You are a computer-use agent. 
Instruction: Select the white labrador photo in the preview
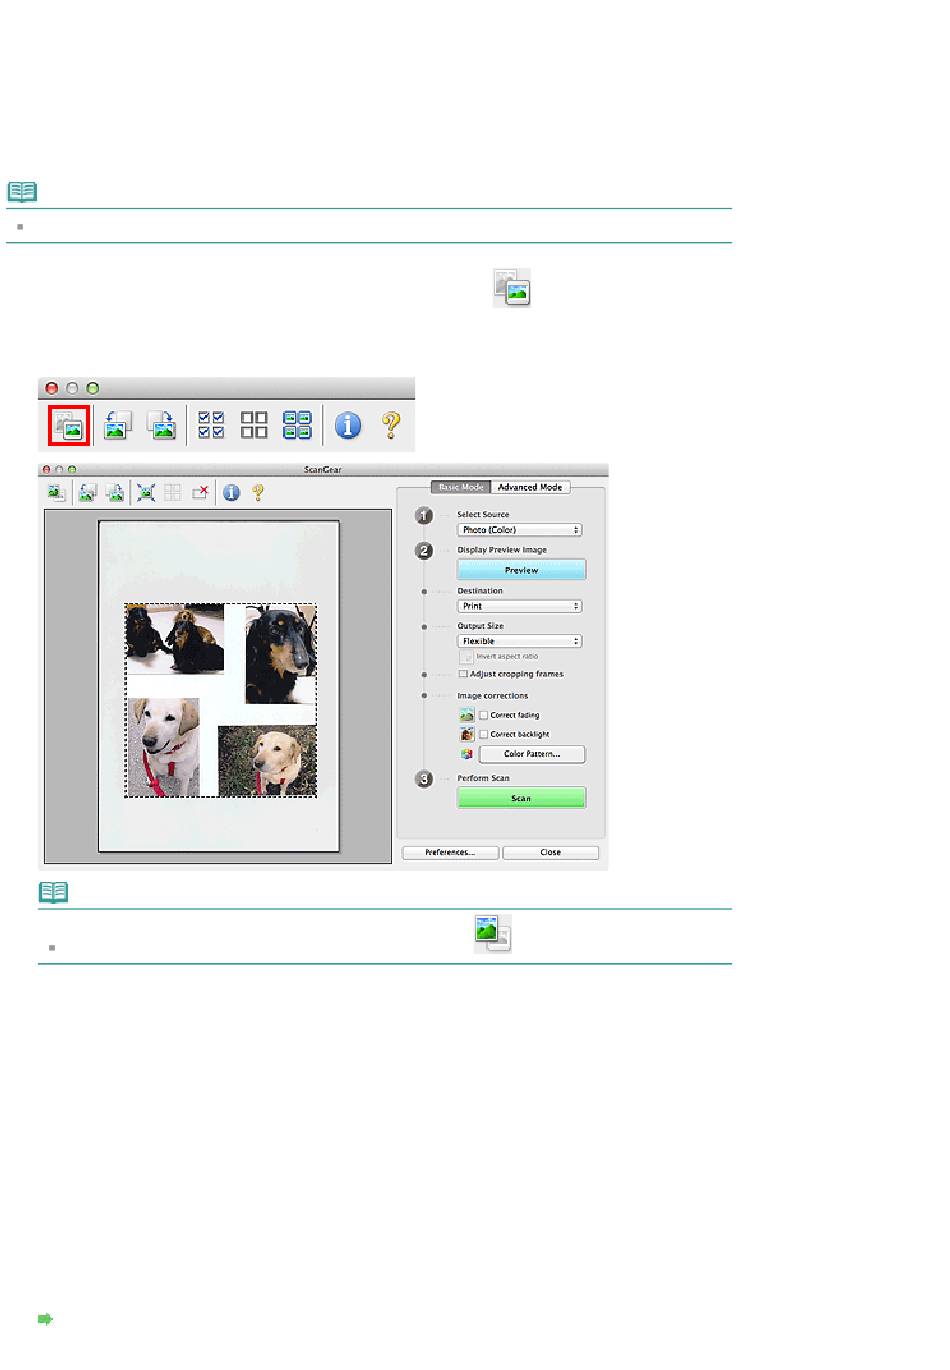click(164, 747)
